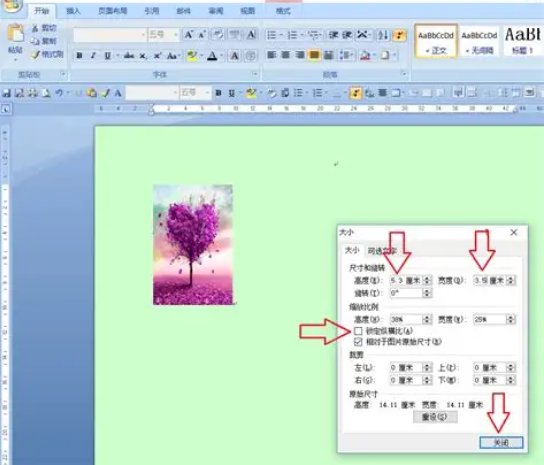Click the Copy (复制) icon
The image size is (544, 465).
tap(35, 41)
